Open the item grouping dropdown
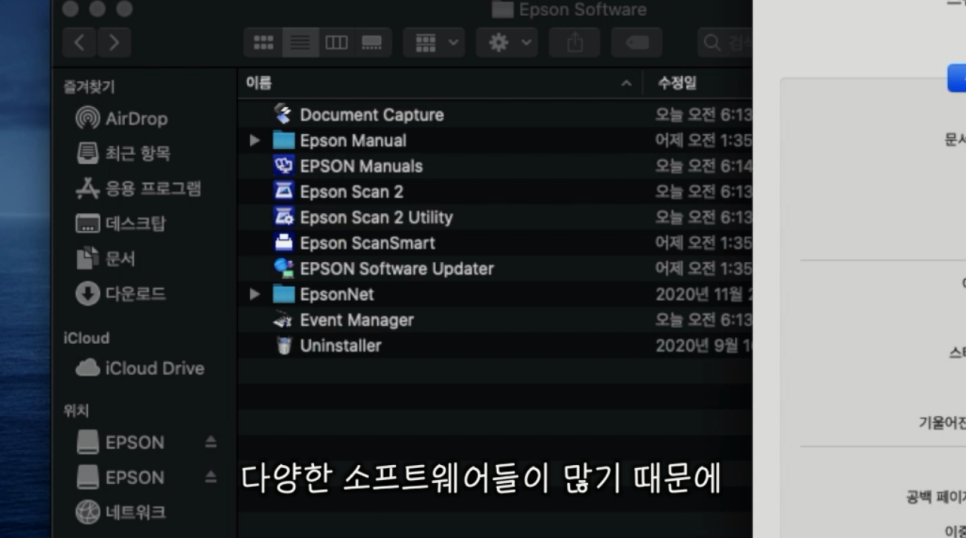The image size is (966, 538). 433,43
